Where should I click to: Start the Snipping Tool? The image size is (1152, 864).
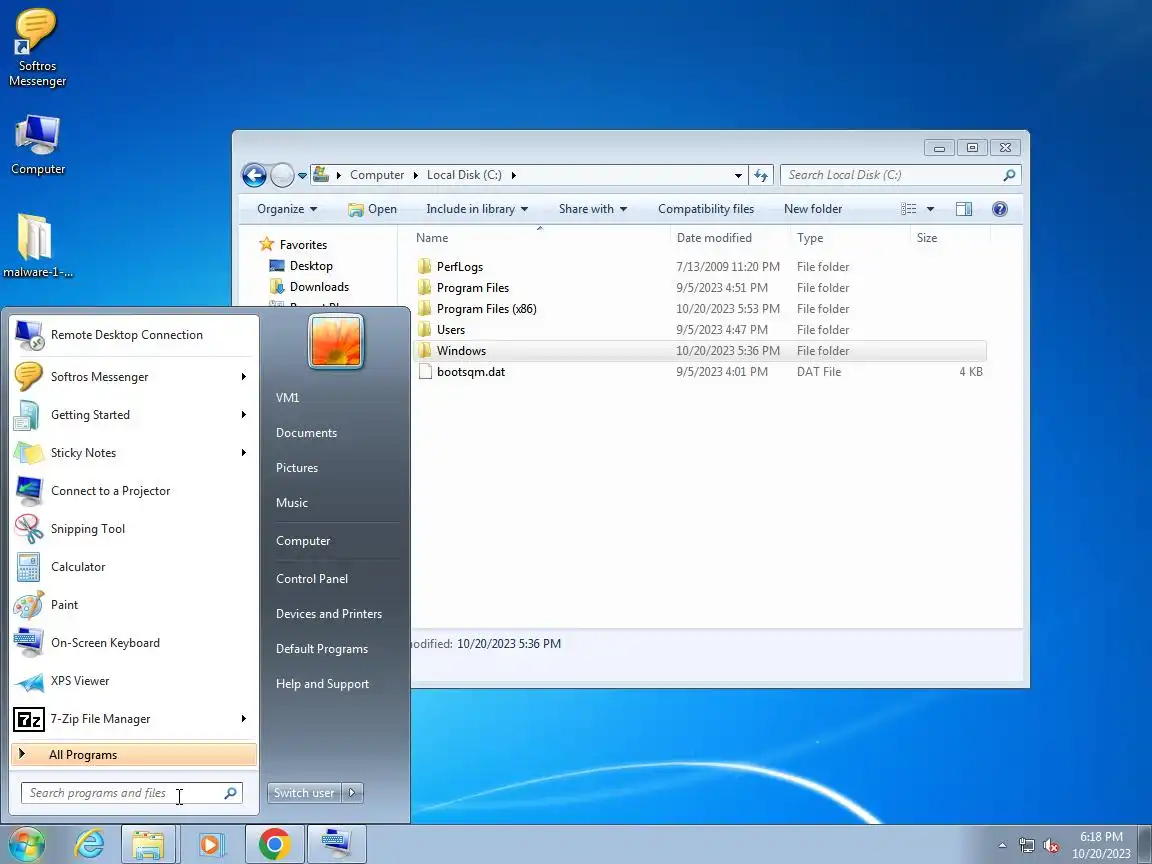134,529
